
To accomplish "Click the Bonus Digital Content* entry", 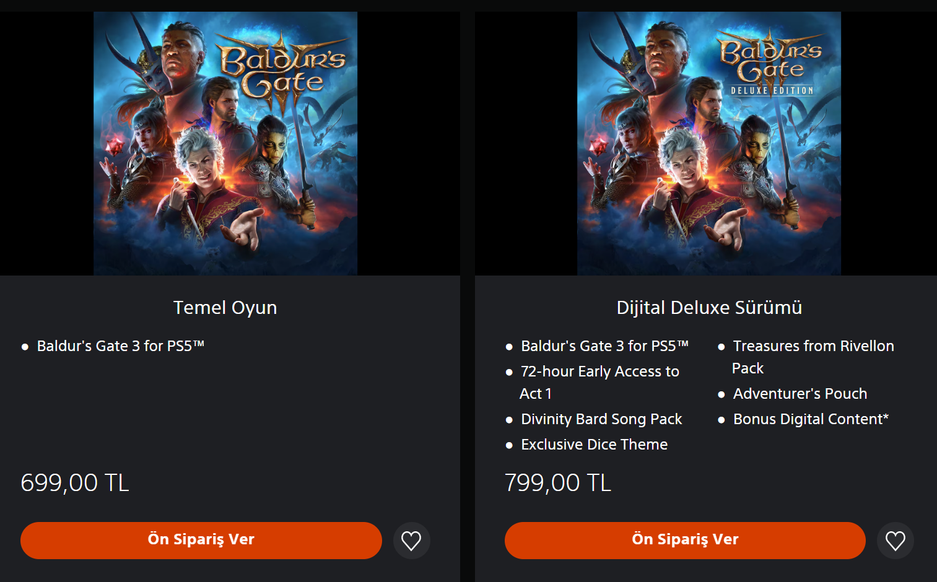I will tap(810, 419).
